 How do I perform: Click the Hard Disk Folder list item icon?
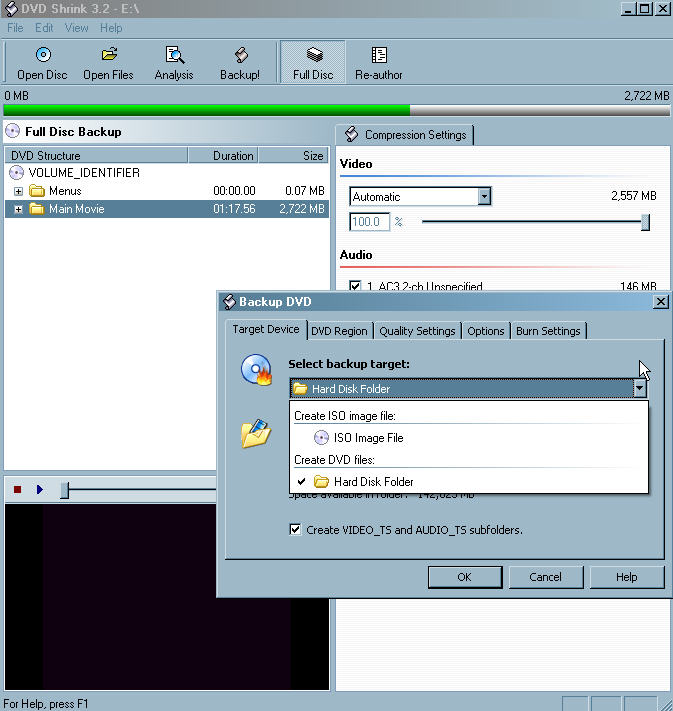pos(321,482)
